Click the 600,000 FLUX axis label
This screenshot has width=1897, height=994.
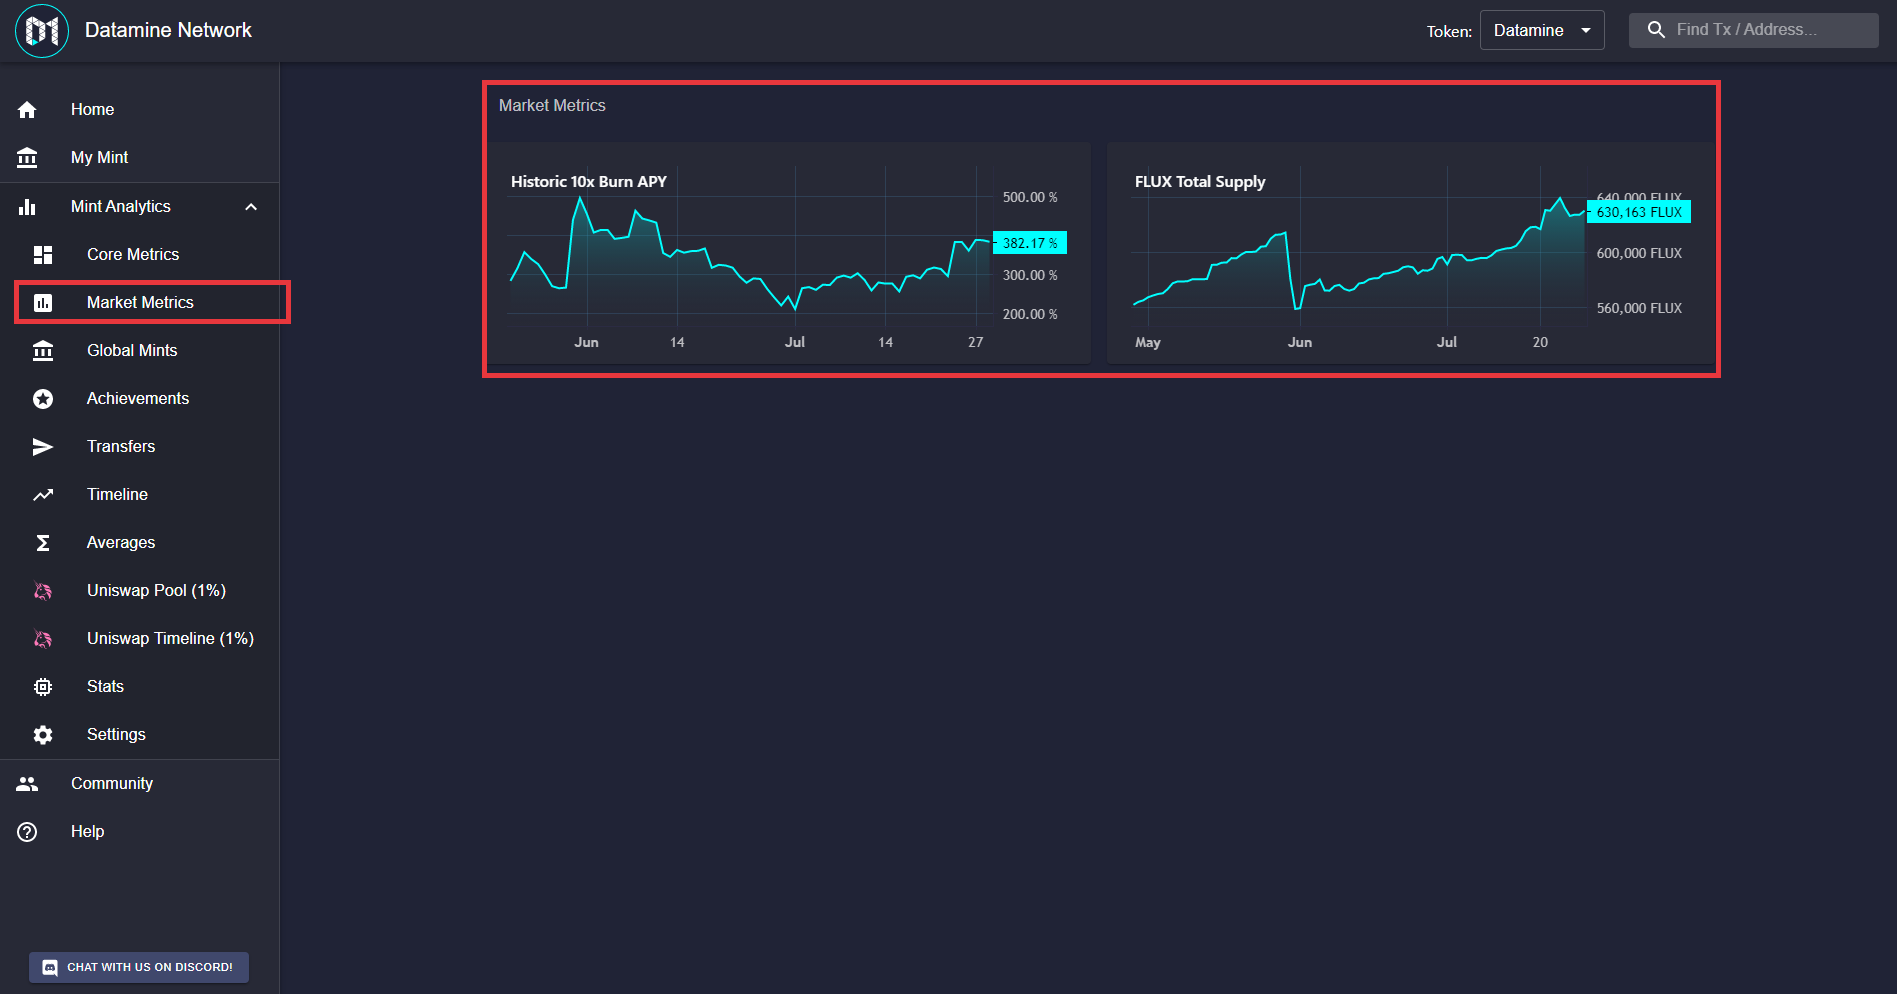pos(1639,254)
